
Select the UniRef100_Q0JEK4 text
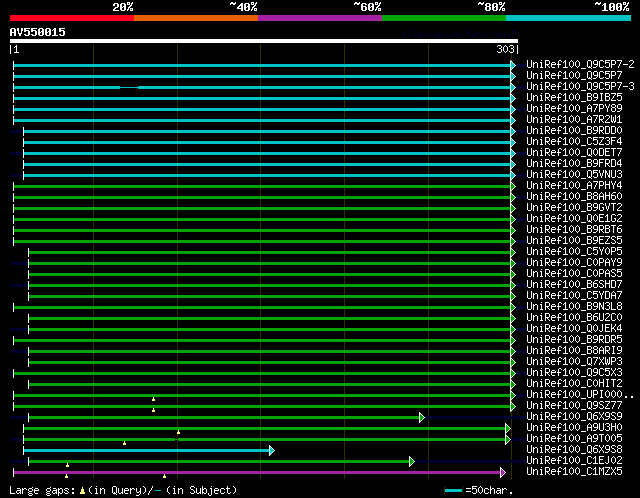[574, 329]
